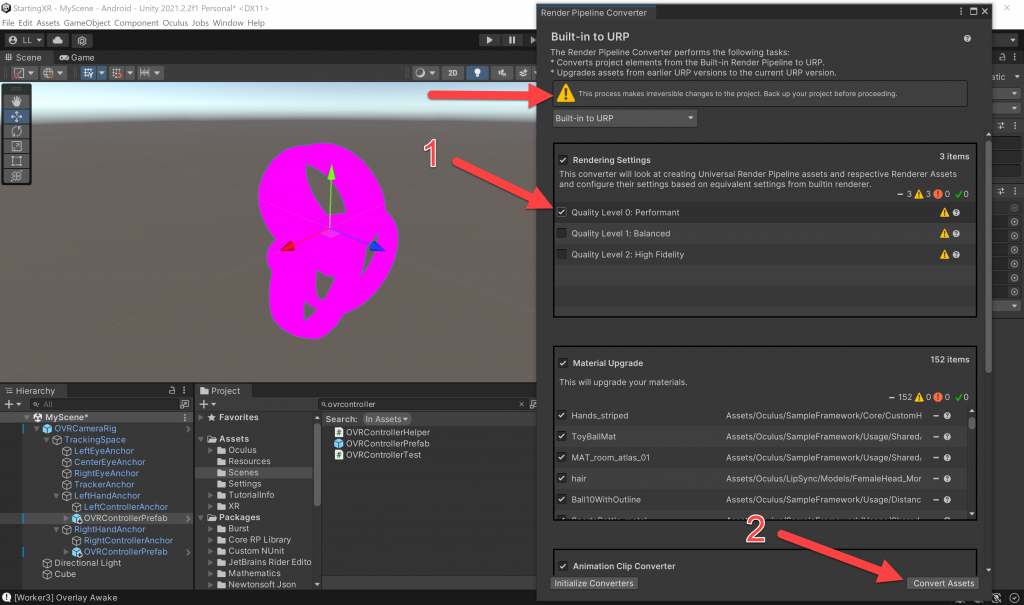Open the Render Pipeline Converter help icon
Image resolution: width=1024 pixels, height=605 pixels.
click(967, 39)
